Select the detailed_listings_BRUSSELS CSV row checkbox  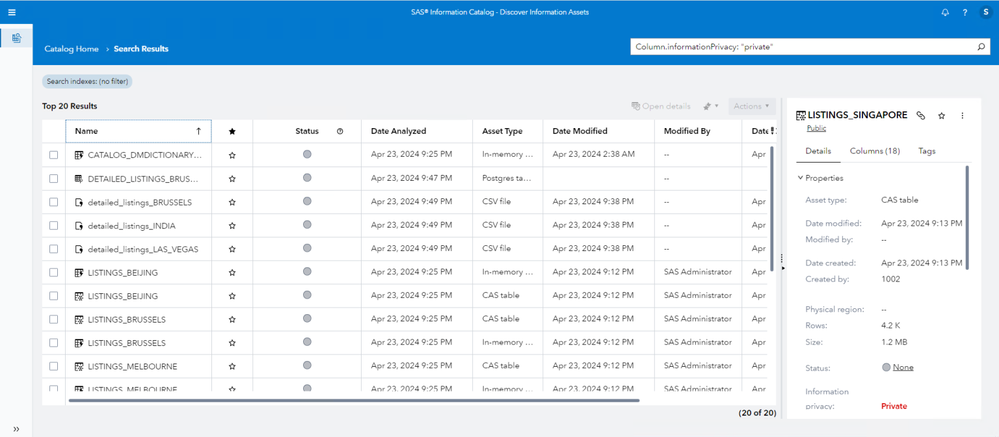pyautogui.click(x=54, y=202)
